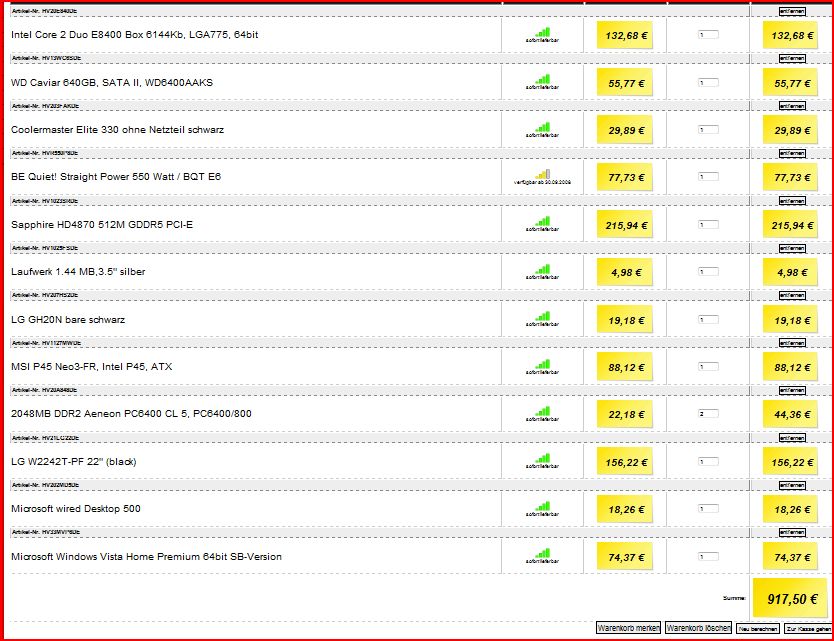
Task: Click 'Sapphire HD4870 512M GDDR5 PCI-E' text
Action: point(102,224)
